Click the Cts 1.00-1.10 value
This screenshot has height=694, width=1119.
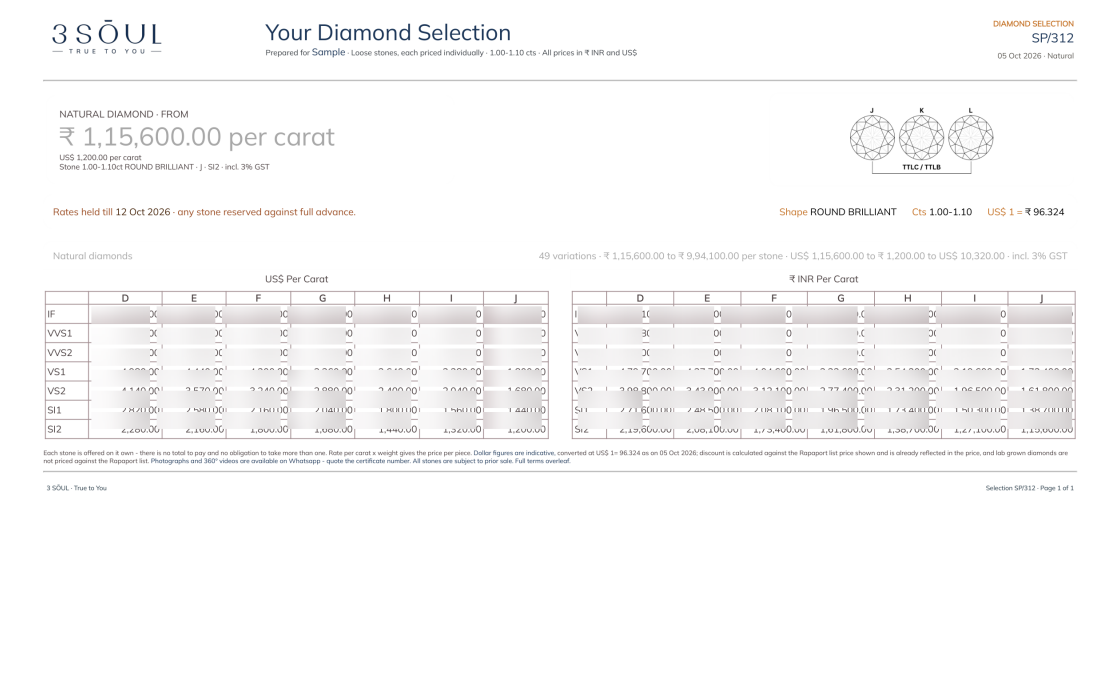[941, 212]
